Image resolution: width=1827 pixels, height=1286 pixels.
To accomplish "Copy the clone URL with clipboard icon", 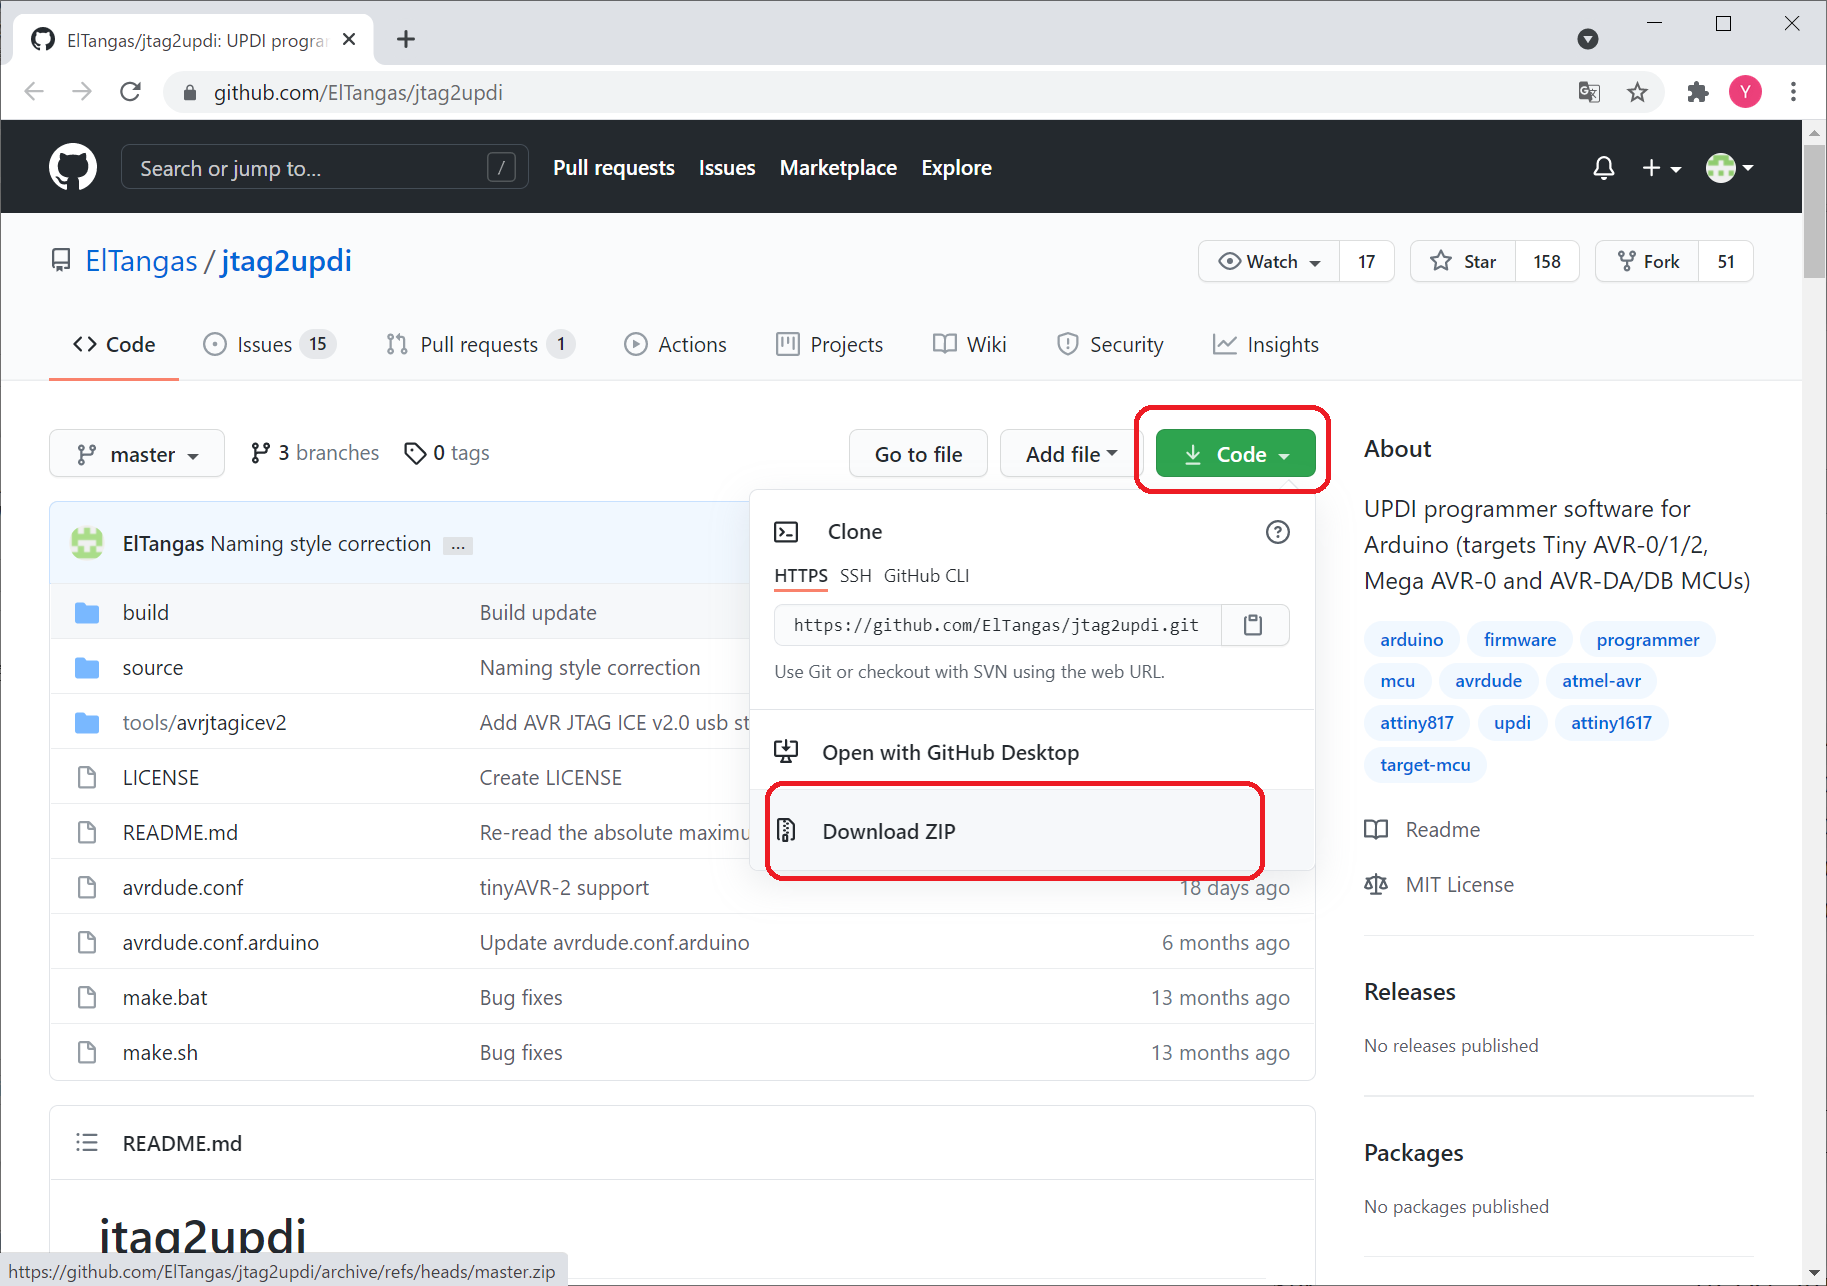I will tap(1253, 625).
